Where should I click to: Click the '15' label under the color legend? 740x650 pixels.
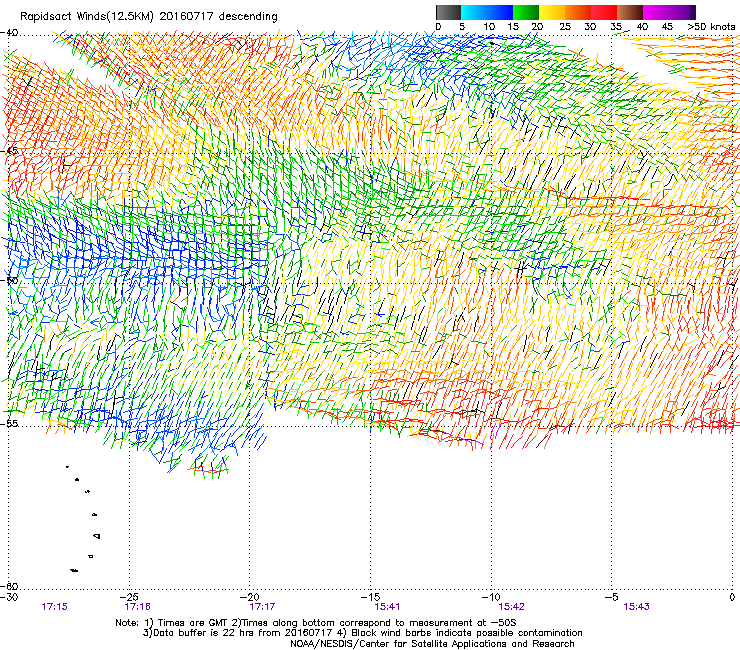513,27
